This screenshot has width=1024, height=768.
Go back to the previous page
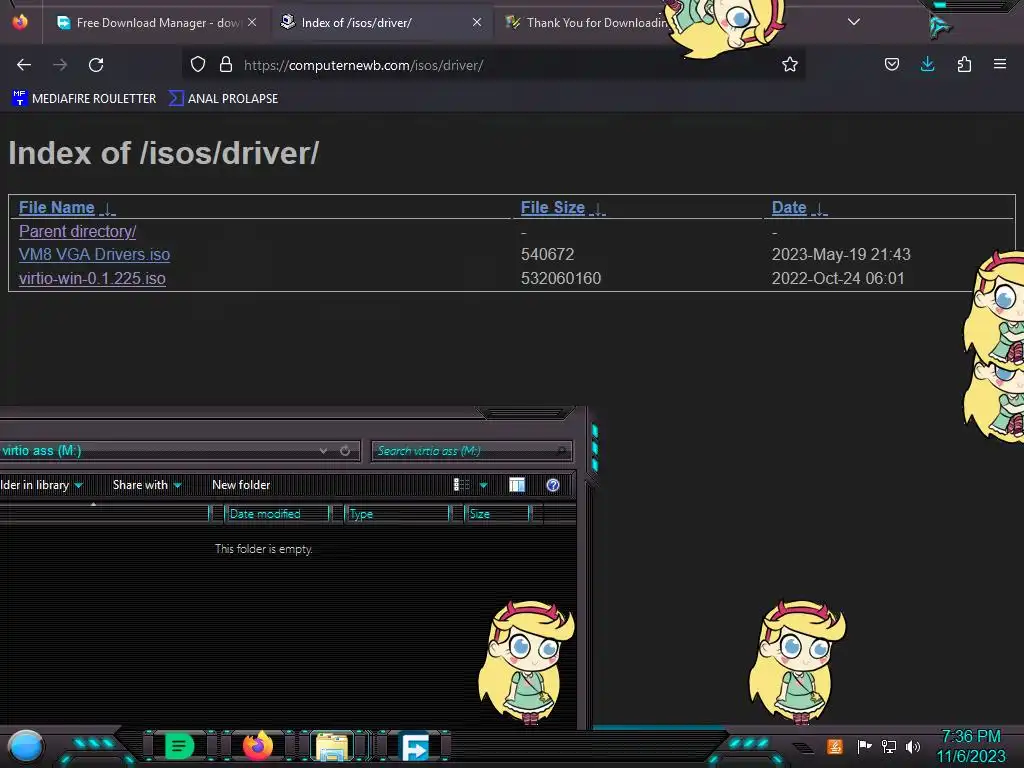tap(24, 65)
